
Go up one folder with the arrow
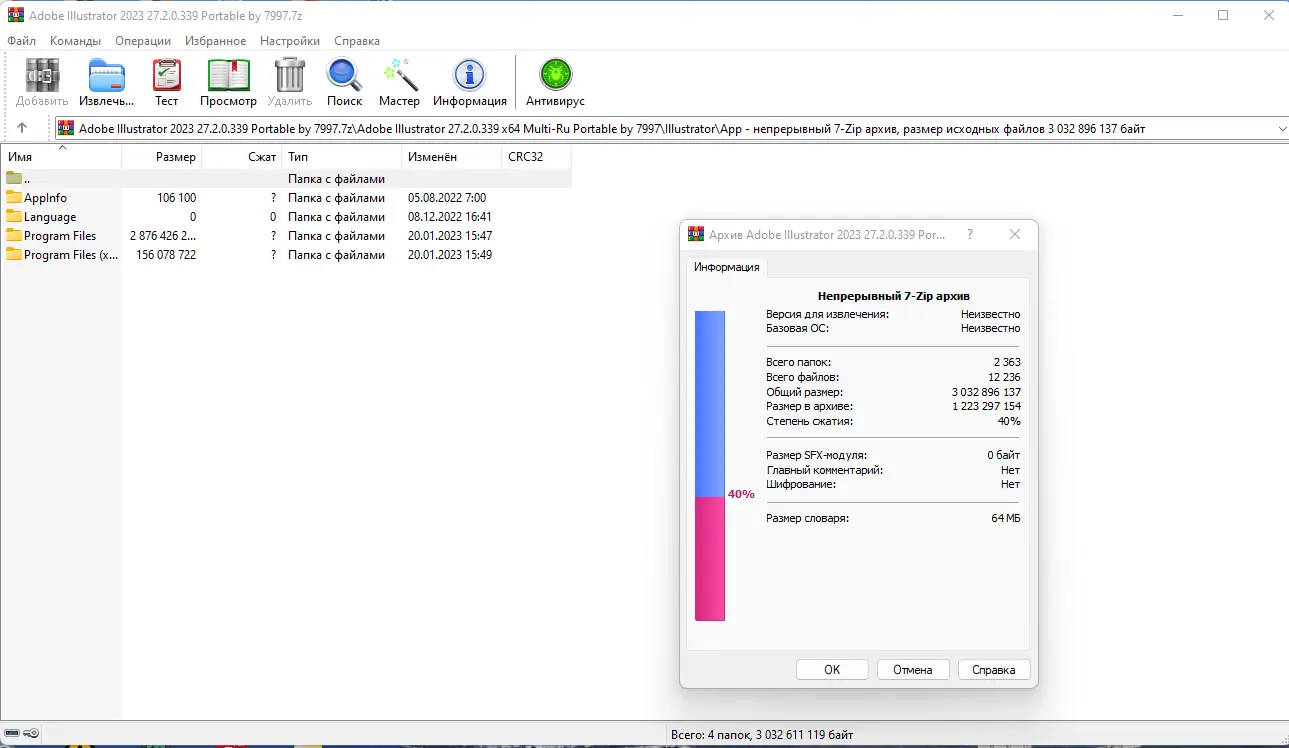click(x=22, y=128)
